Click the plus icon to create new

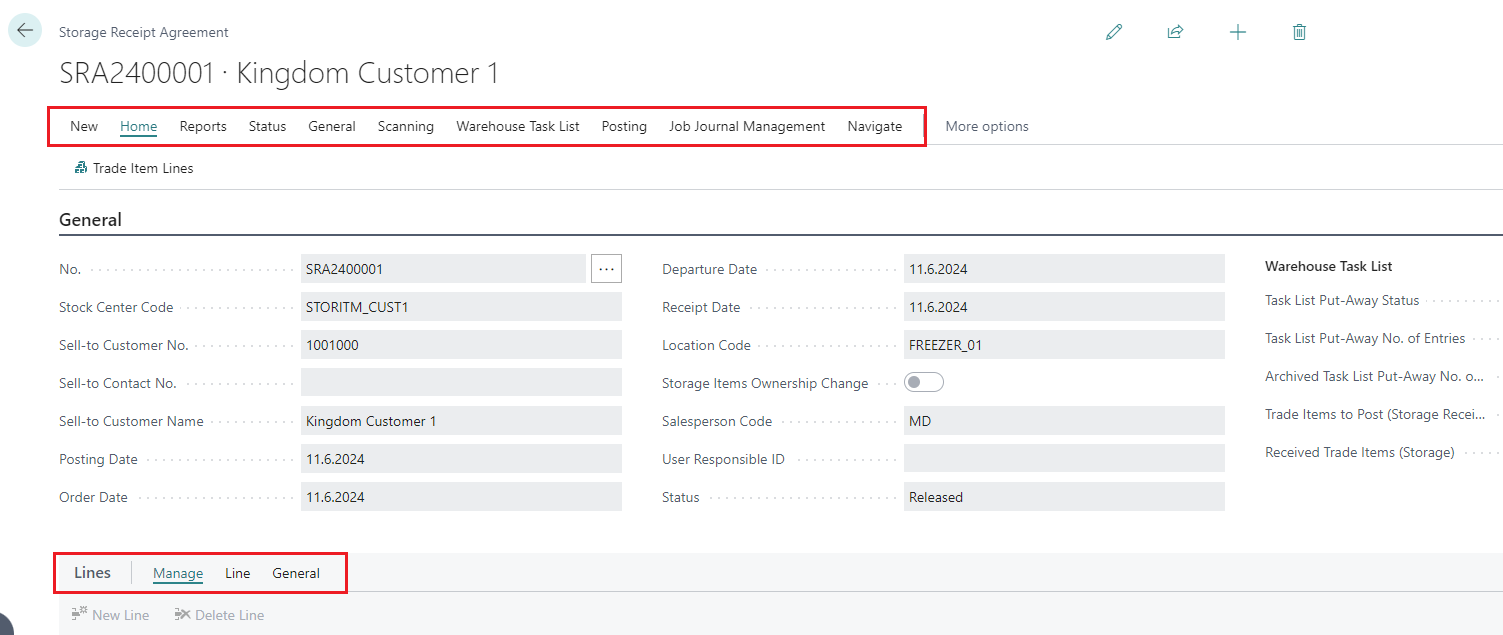click(x=1238, y=32)
